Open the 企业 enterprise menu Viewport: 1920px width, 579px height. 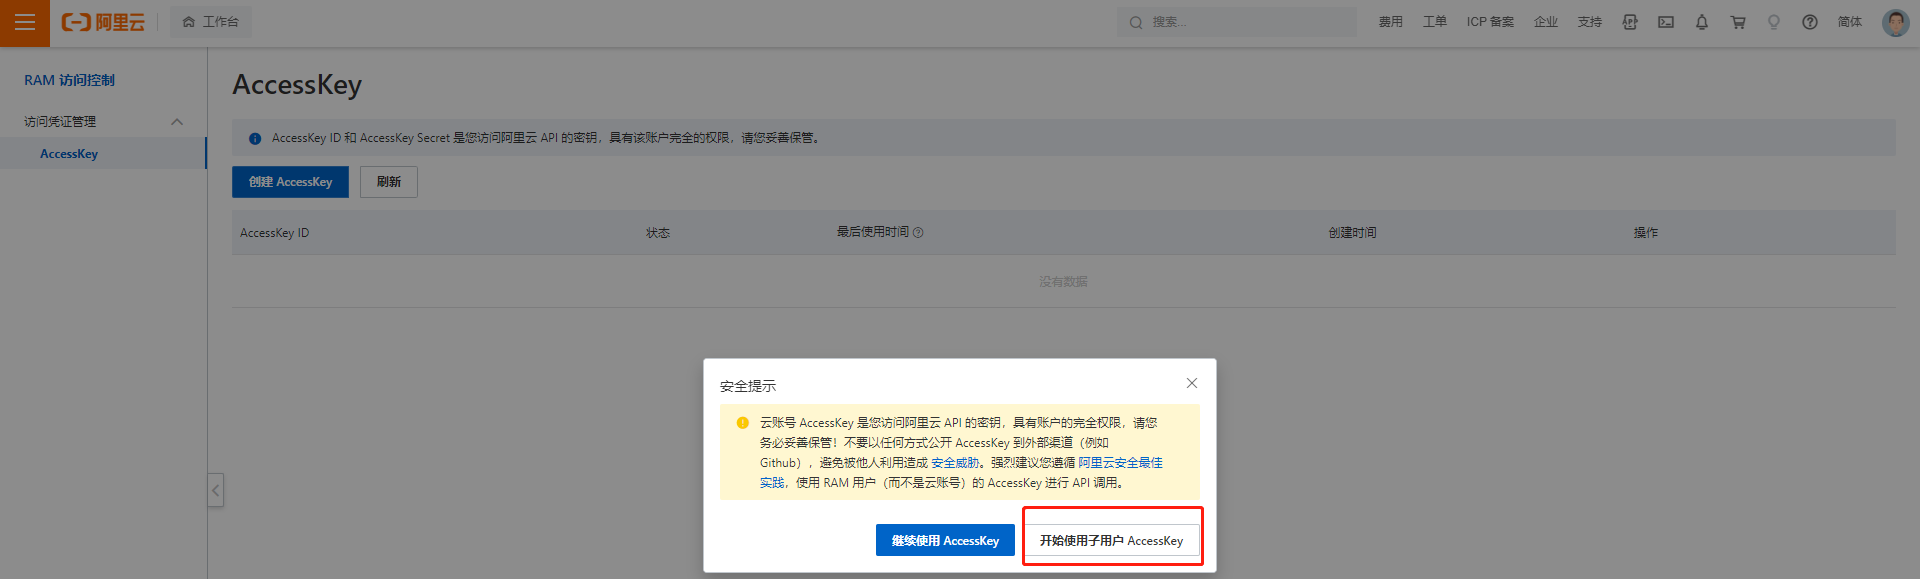1546,22
